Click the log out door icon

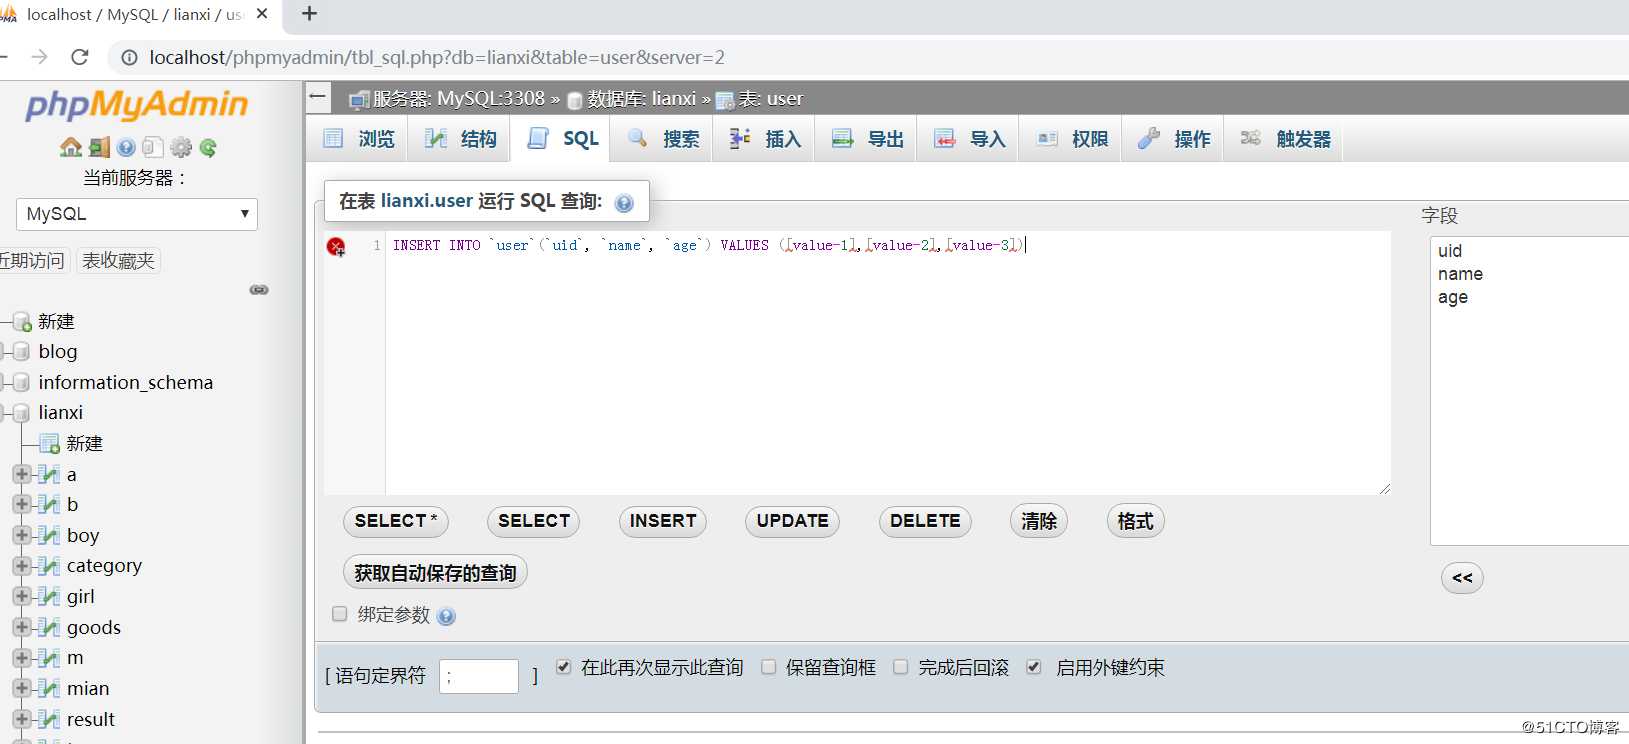tap(99, 148)
